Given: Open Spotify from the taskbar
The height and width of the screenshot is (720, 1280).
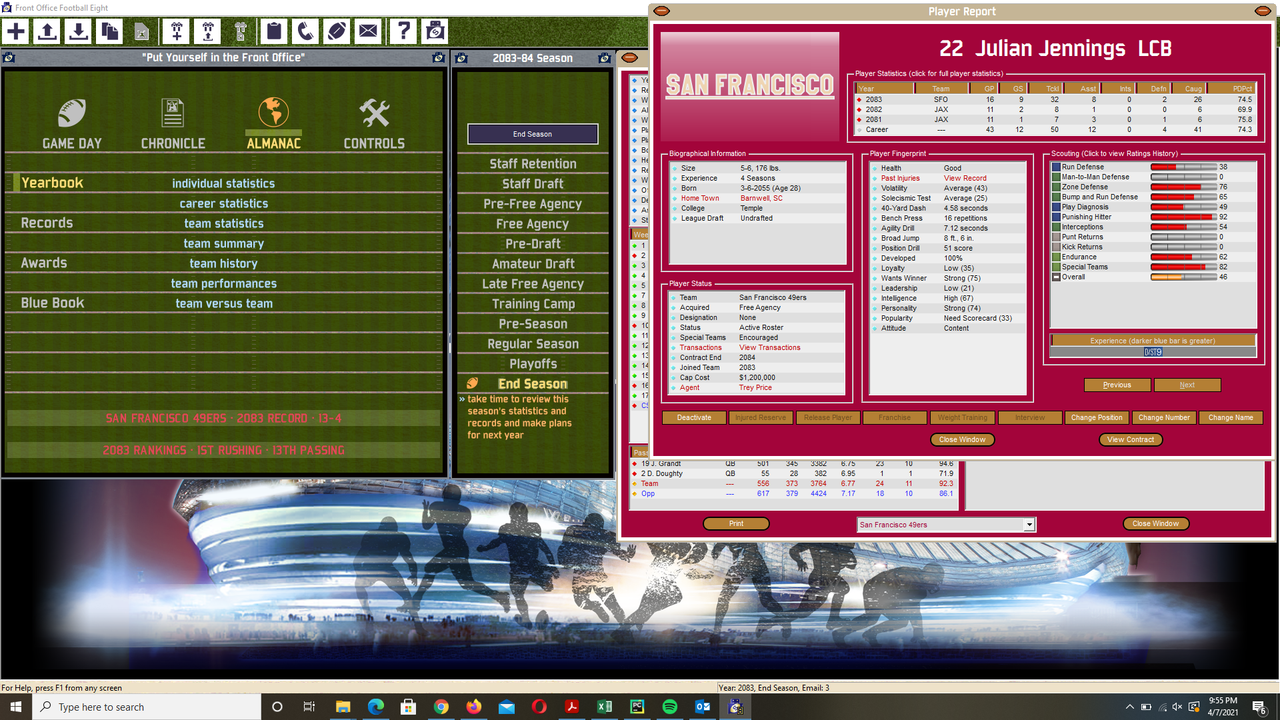Looking at the screenshot, I should pyautogui.click(x=669, y=707).
